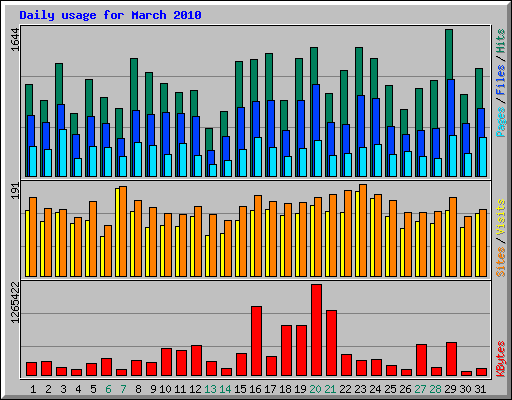Click the Visits legend label
512x400 pixels.
[x=501, y=217]
